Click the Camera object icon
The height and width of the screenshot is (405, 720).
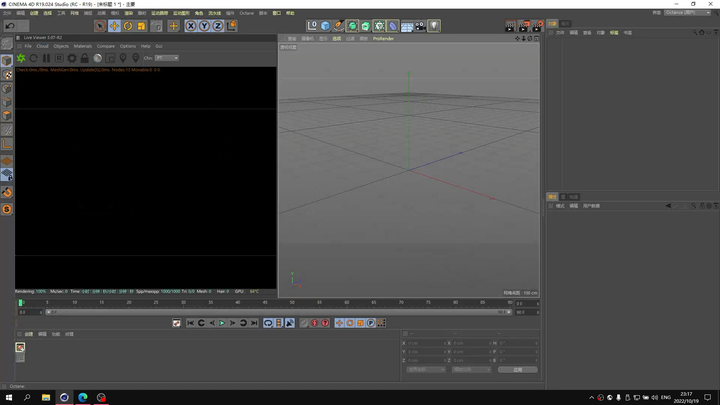(x=420, y=26)
